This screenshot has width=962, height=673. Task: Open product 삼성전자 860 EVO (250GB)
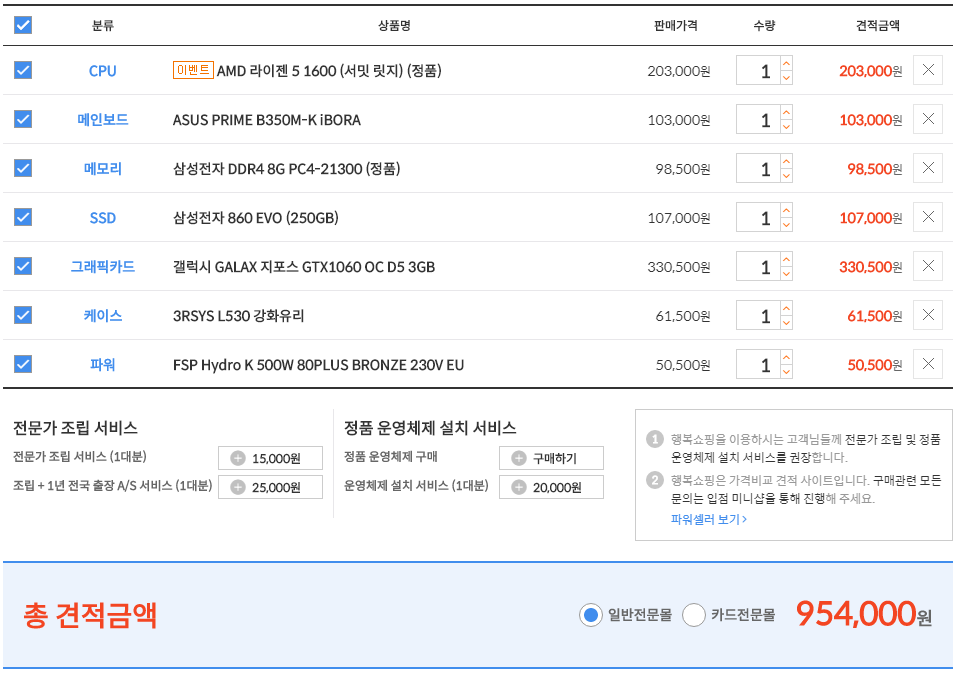point(255,218)
